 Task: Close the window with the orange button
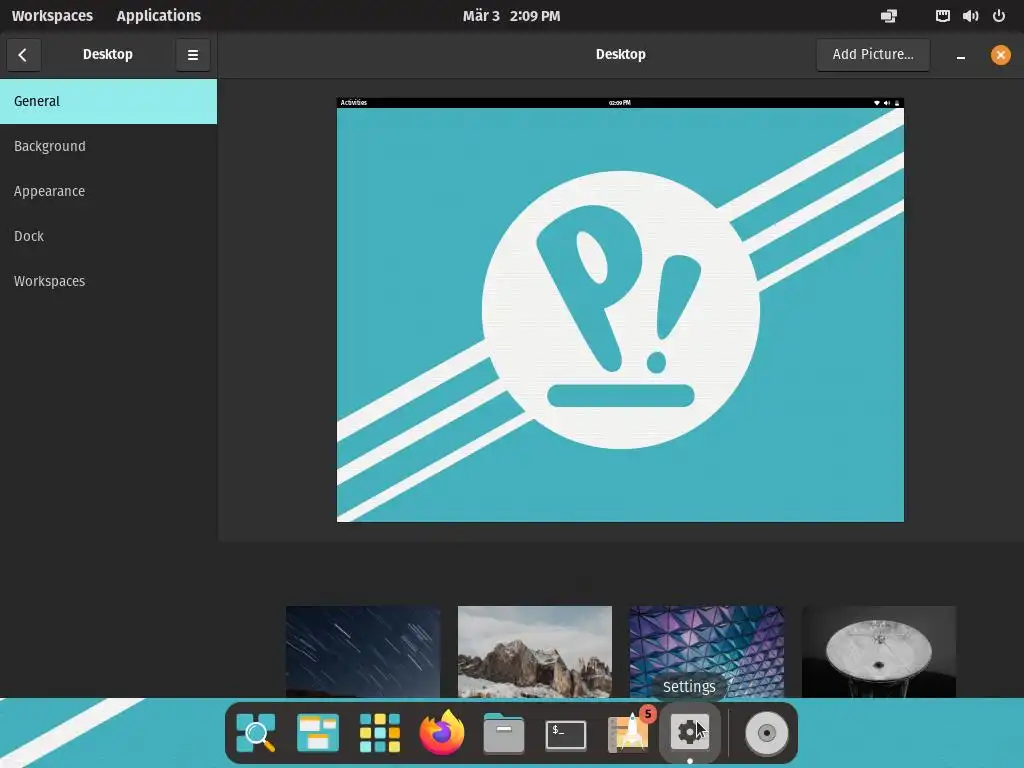tap(1000, 55)
